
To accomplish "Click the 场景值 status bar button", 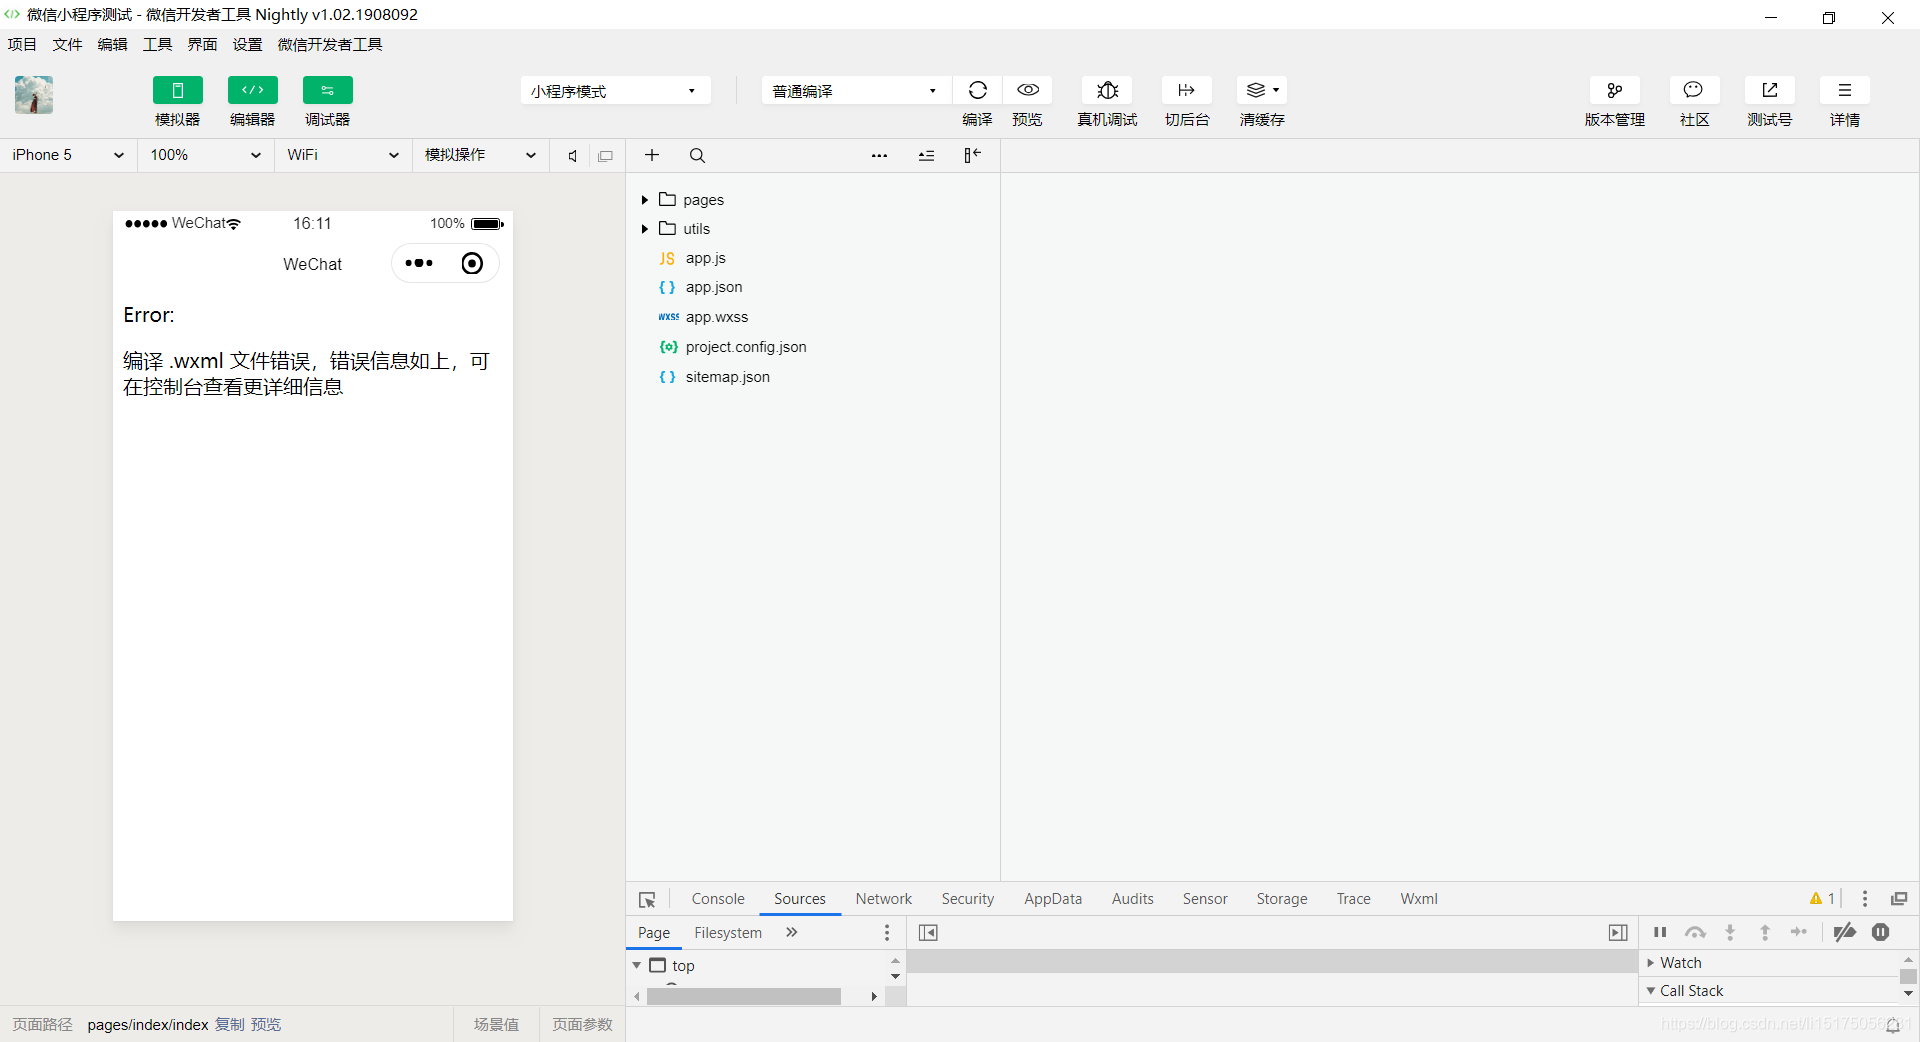I will pos(496,1025).
